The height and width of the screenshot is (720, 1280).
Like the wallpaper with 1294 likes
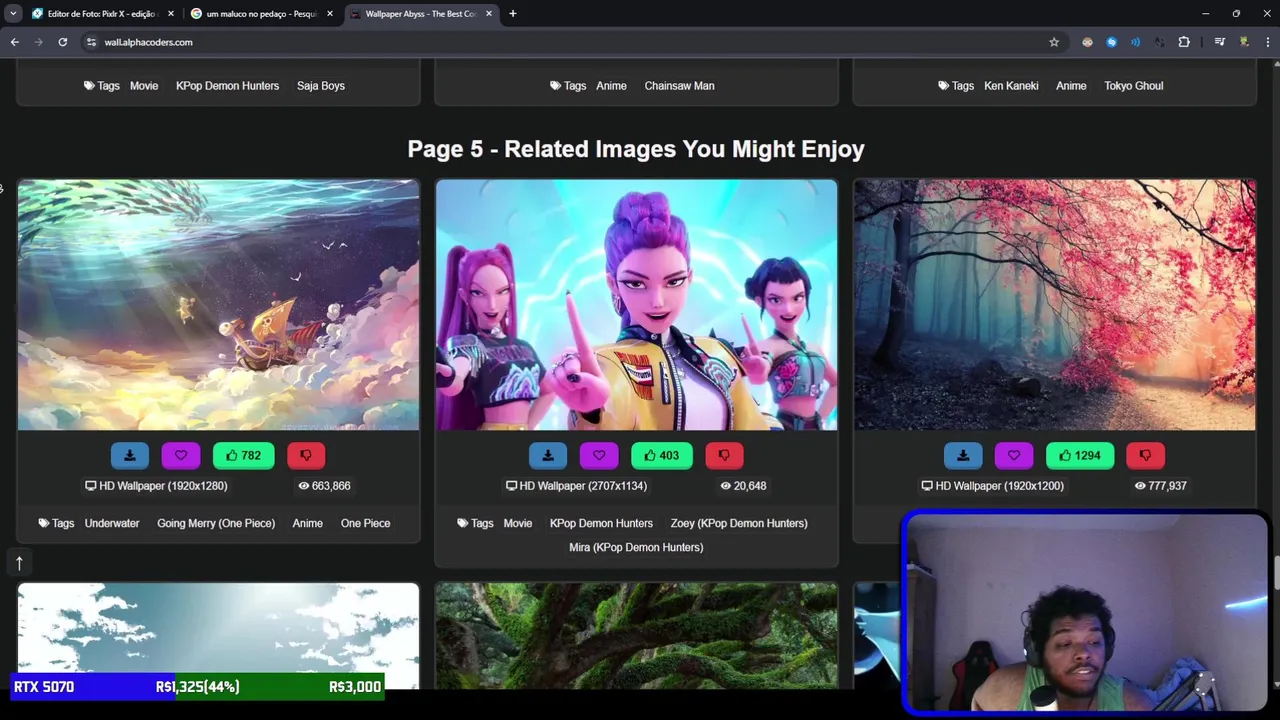pyautogui.click(x=1080, y=455)
